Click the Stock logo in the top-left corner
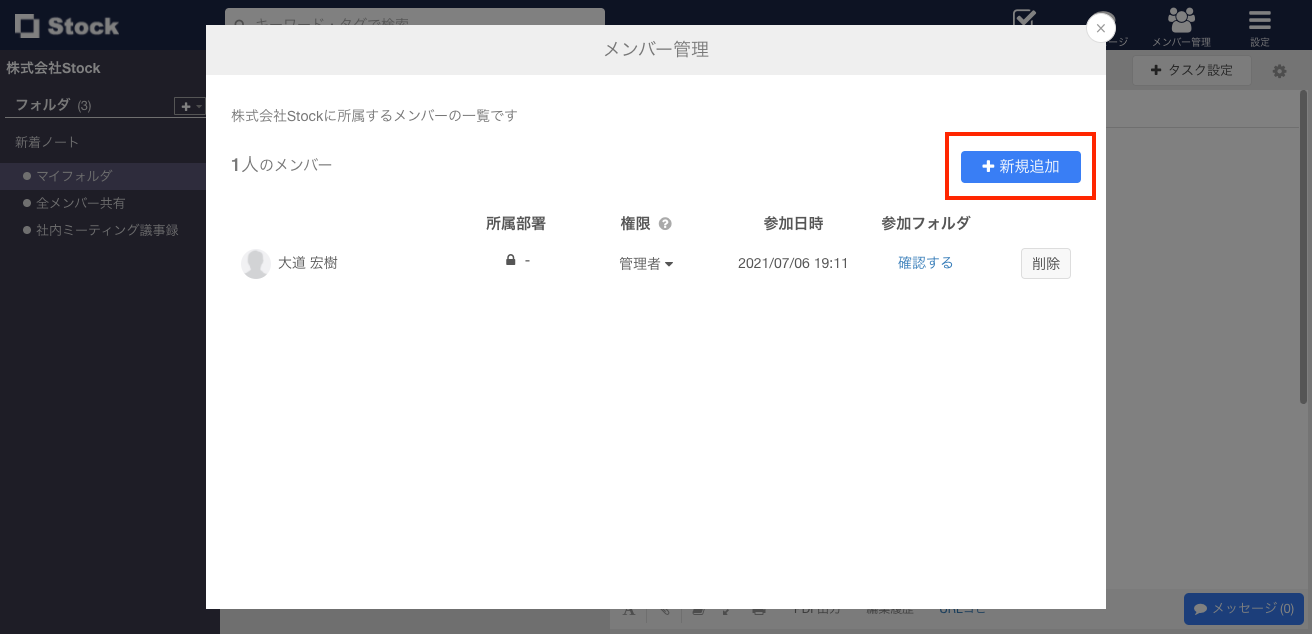The height and width of the screenshot is (634, 1312). click(66, 25)
